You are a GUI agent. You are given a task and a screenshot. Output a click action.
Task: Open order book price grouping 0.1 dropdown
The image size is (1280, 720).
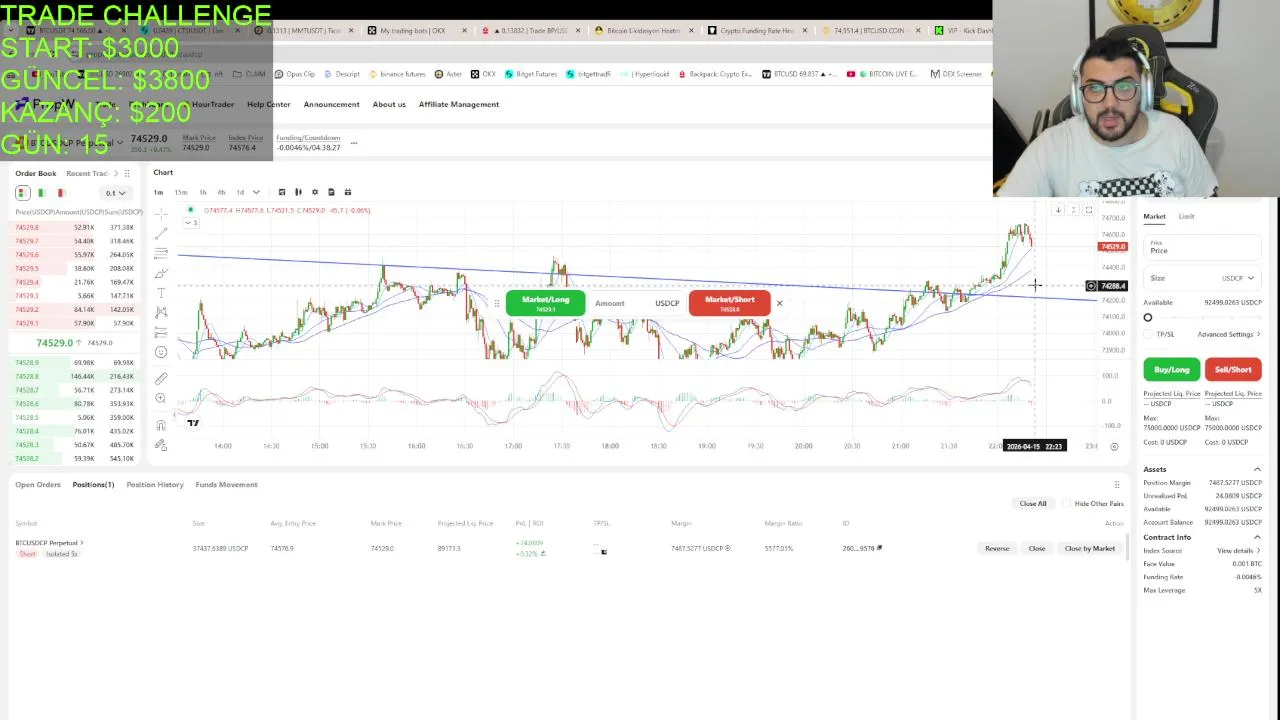tap(115, 193)
